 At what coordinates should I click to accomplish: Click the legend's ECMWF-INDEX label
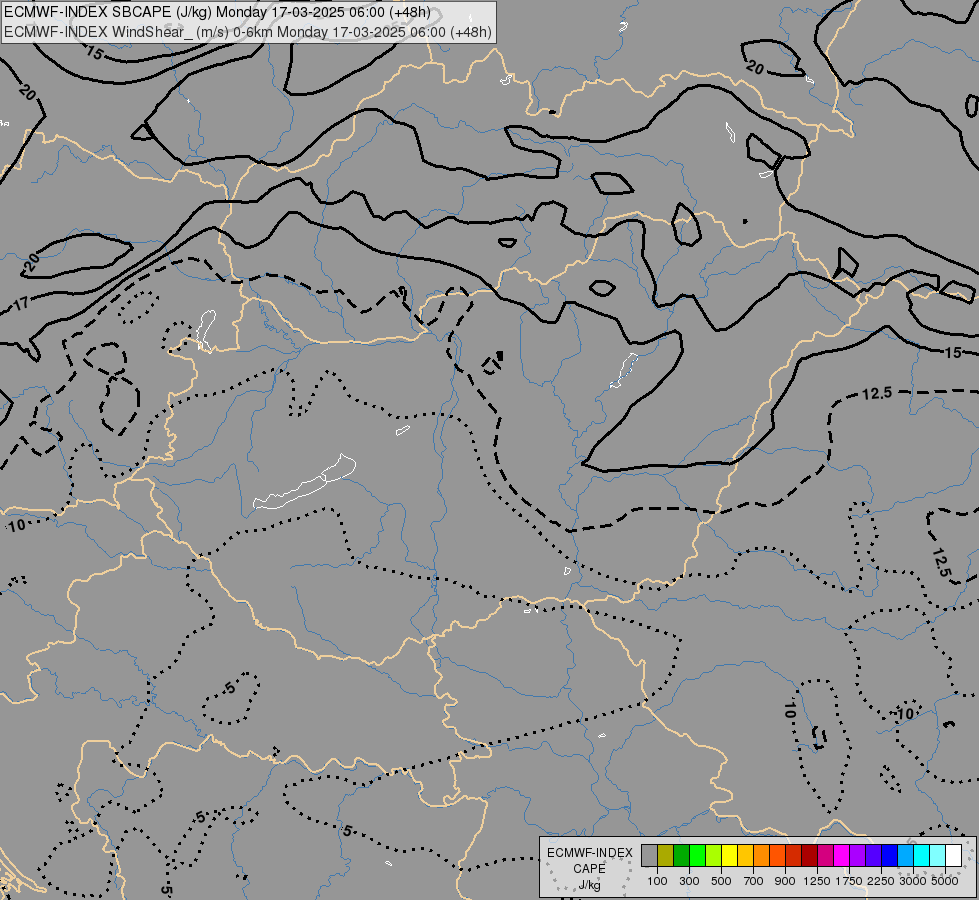click(x=590, y=853)
